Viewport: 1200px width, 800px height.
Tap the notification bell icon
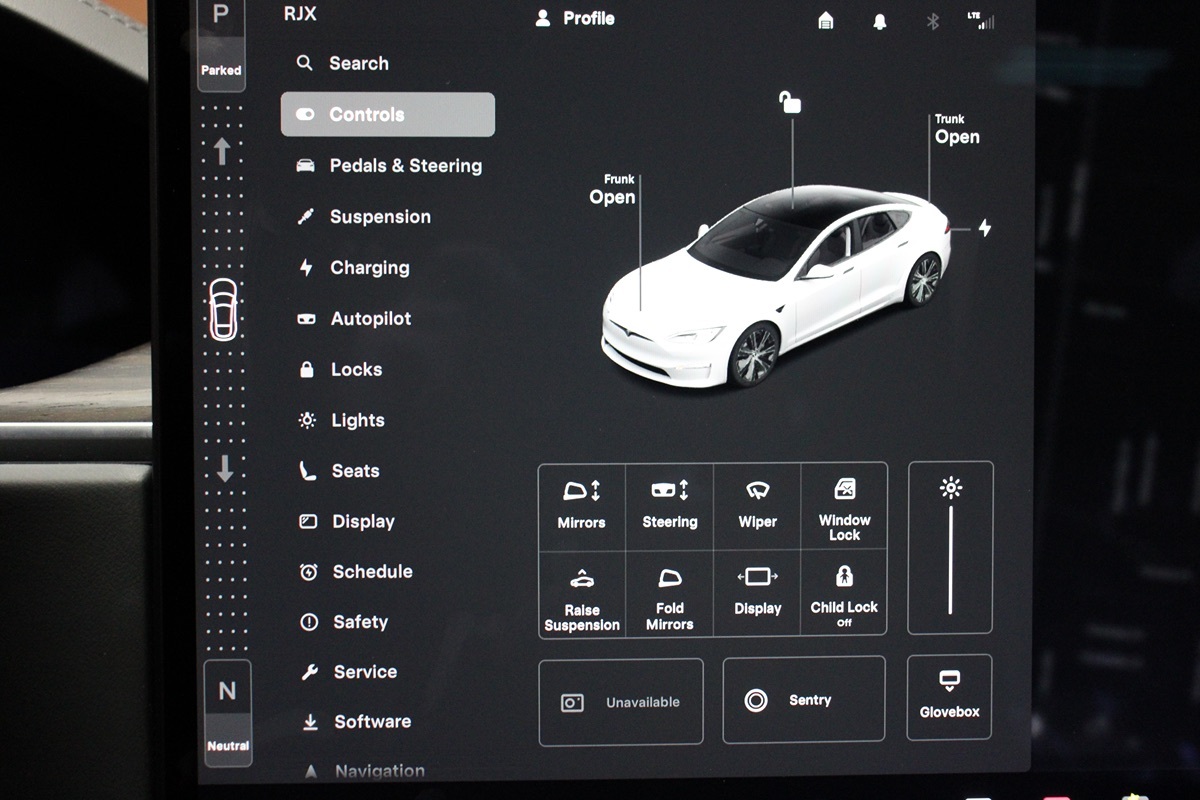(x=880, y=21)
